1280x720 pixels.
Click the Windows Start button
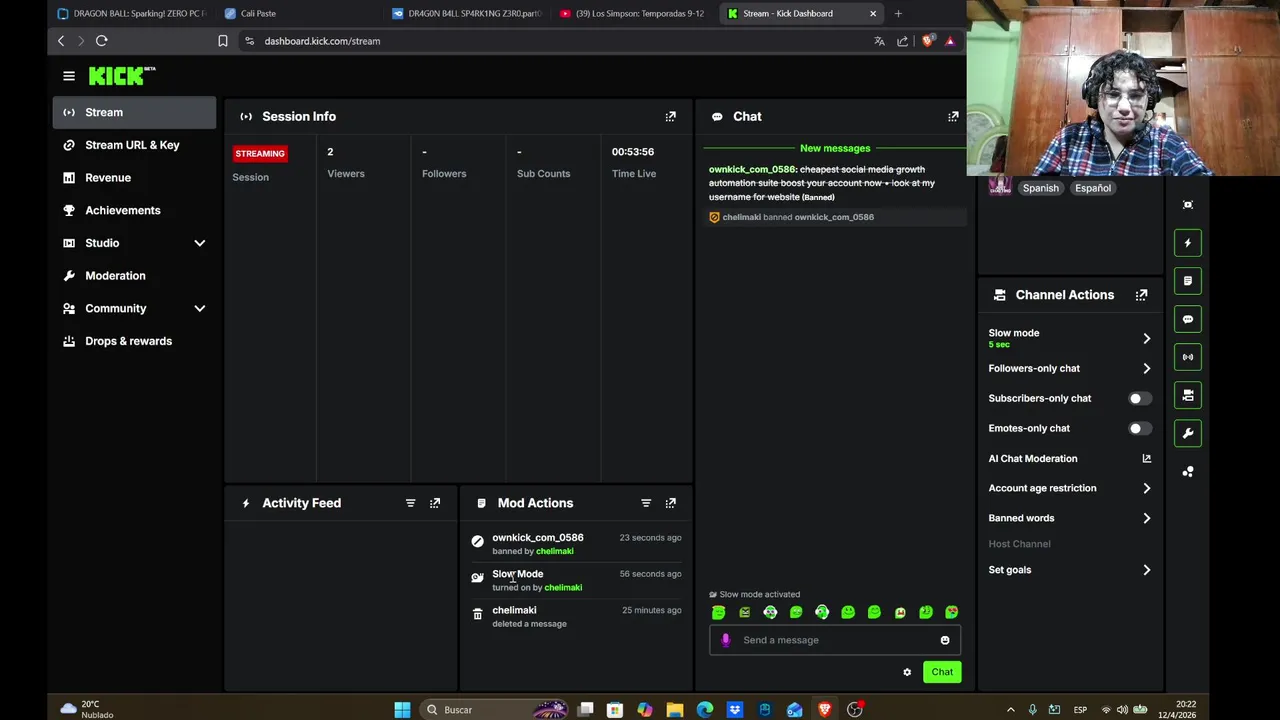click(x=402, y=710)
